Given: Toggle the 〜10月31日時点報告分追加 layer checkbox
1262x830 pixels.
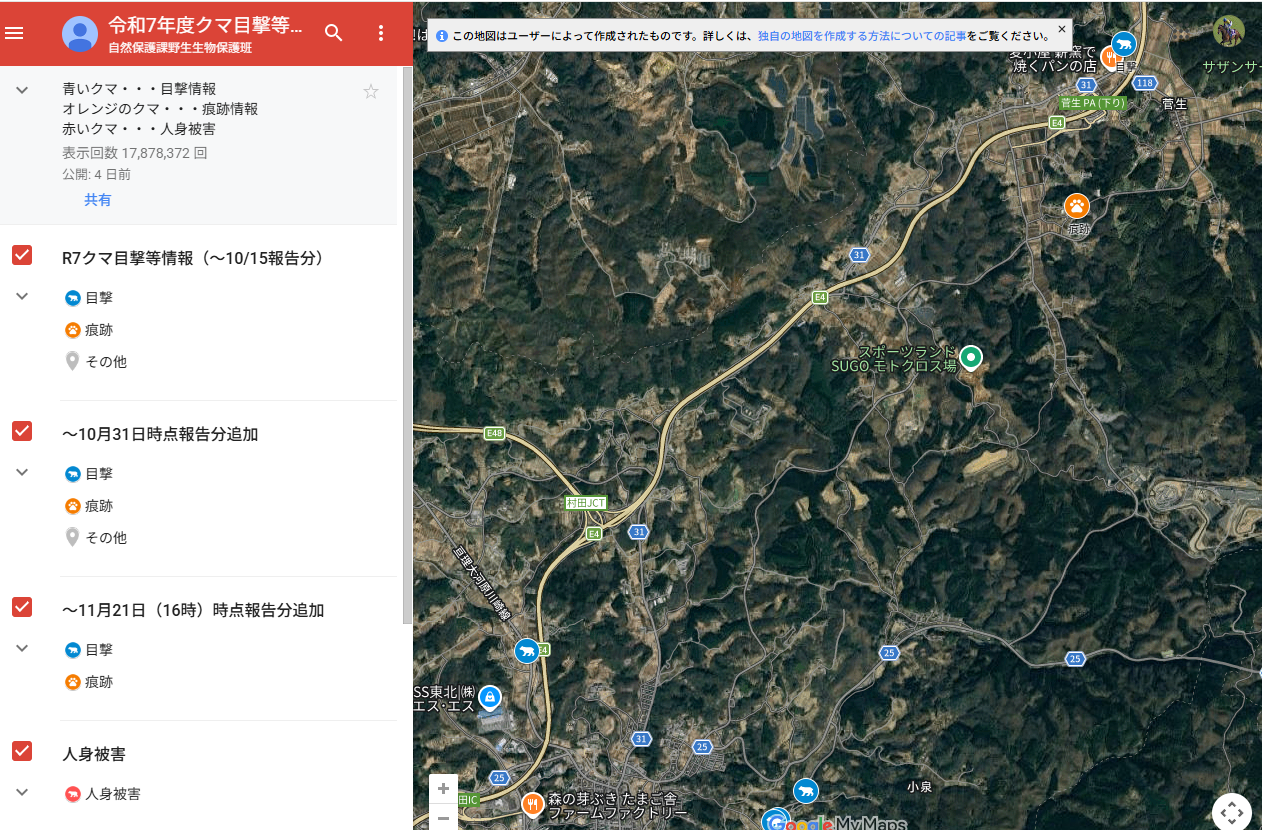Looking at the screenshot, I should 22,431.
